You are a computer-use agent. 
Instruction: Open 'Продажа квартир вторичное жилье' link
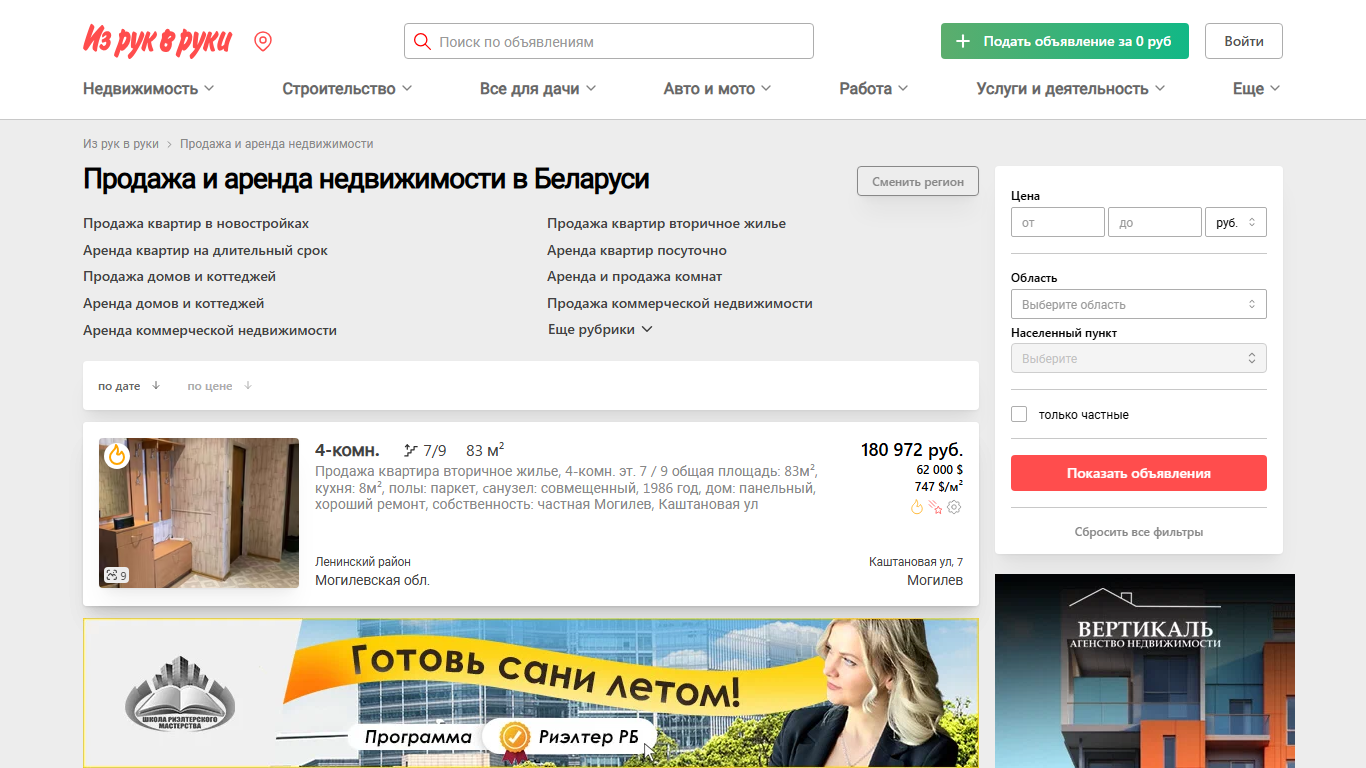coord(666,223)
